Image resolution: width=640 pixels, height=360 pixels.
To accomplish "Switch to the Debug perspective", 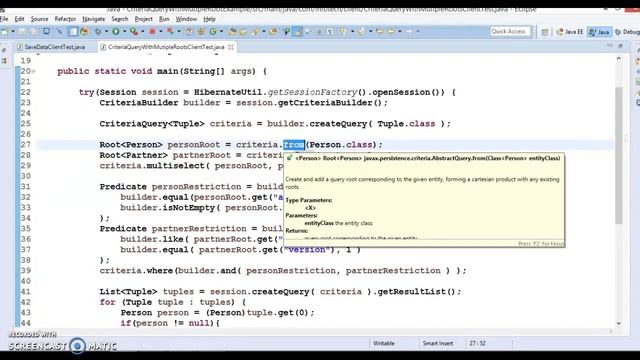I will tap(627, 32).
